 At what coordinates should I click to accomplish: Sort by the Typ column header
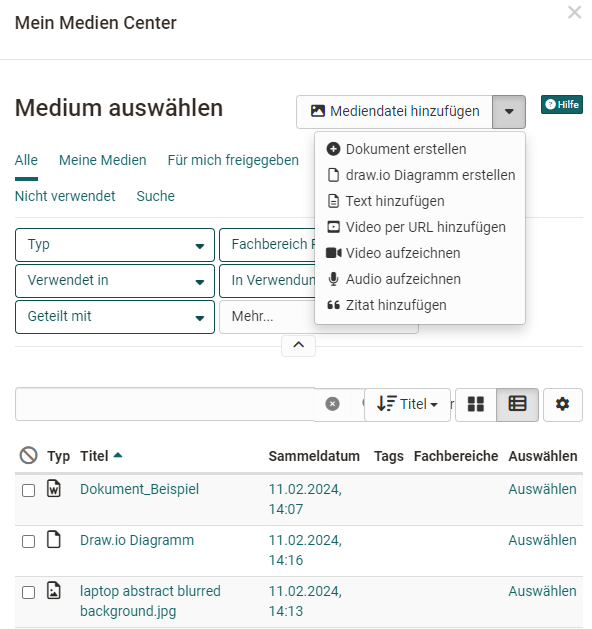(59, 456)
